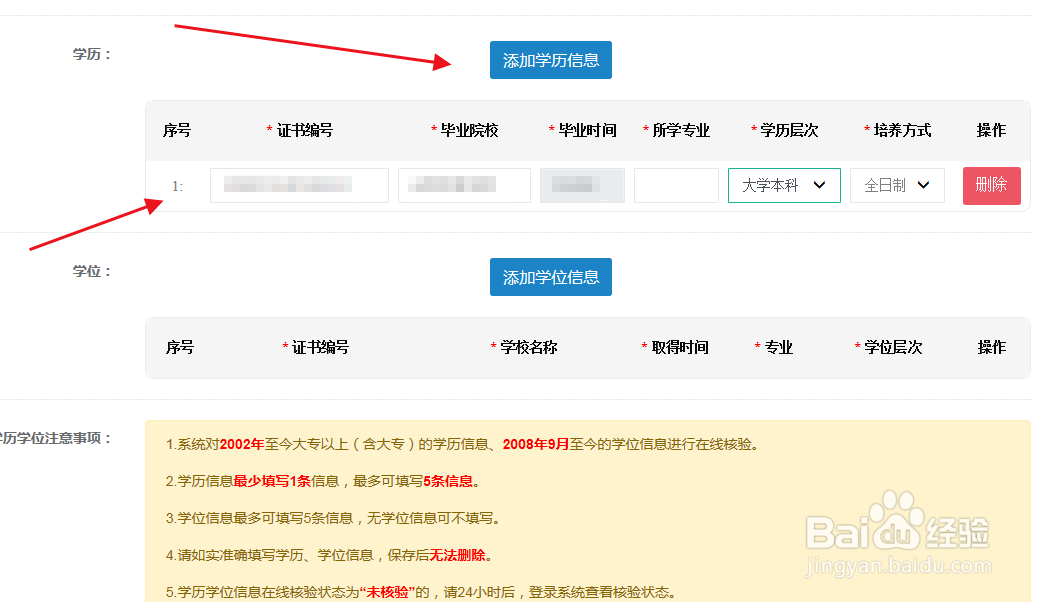Change 大学本科 selection via its dropdown arrow

pyautogui.click(x=826, y=185)
